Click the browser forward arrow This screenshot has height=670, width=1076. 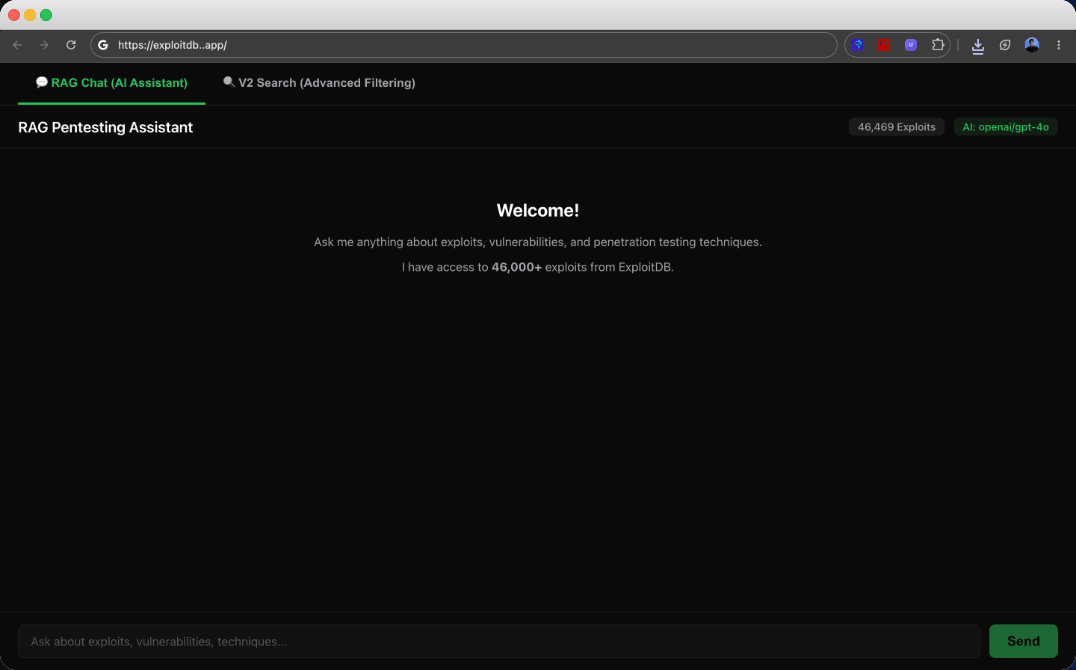[x=44, y=45]
